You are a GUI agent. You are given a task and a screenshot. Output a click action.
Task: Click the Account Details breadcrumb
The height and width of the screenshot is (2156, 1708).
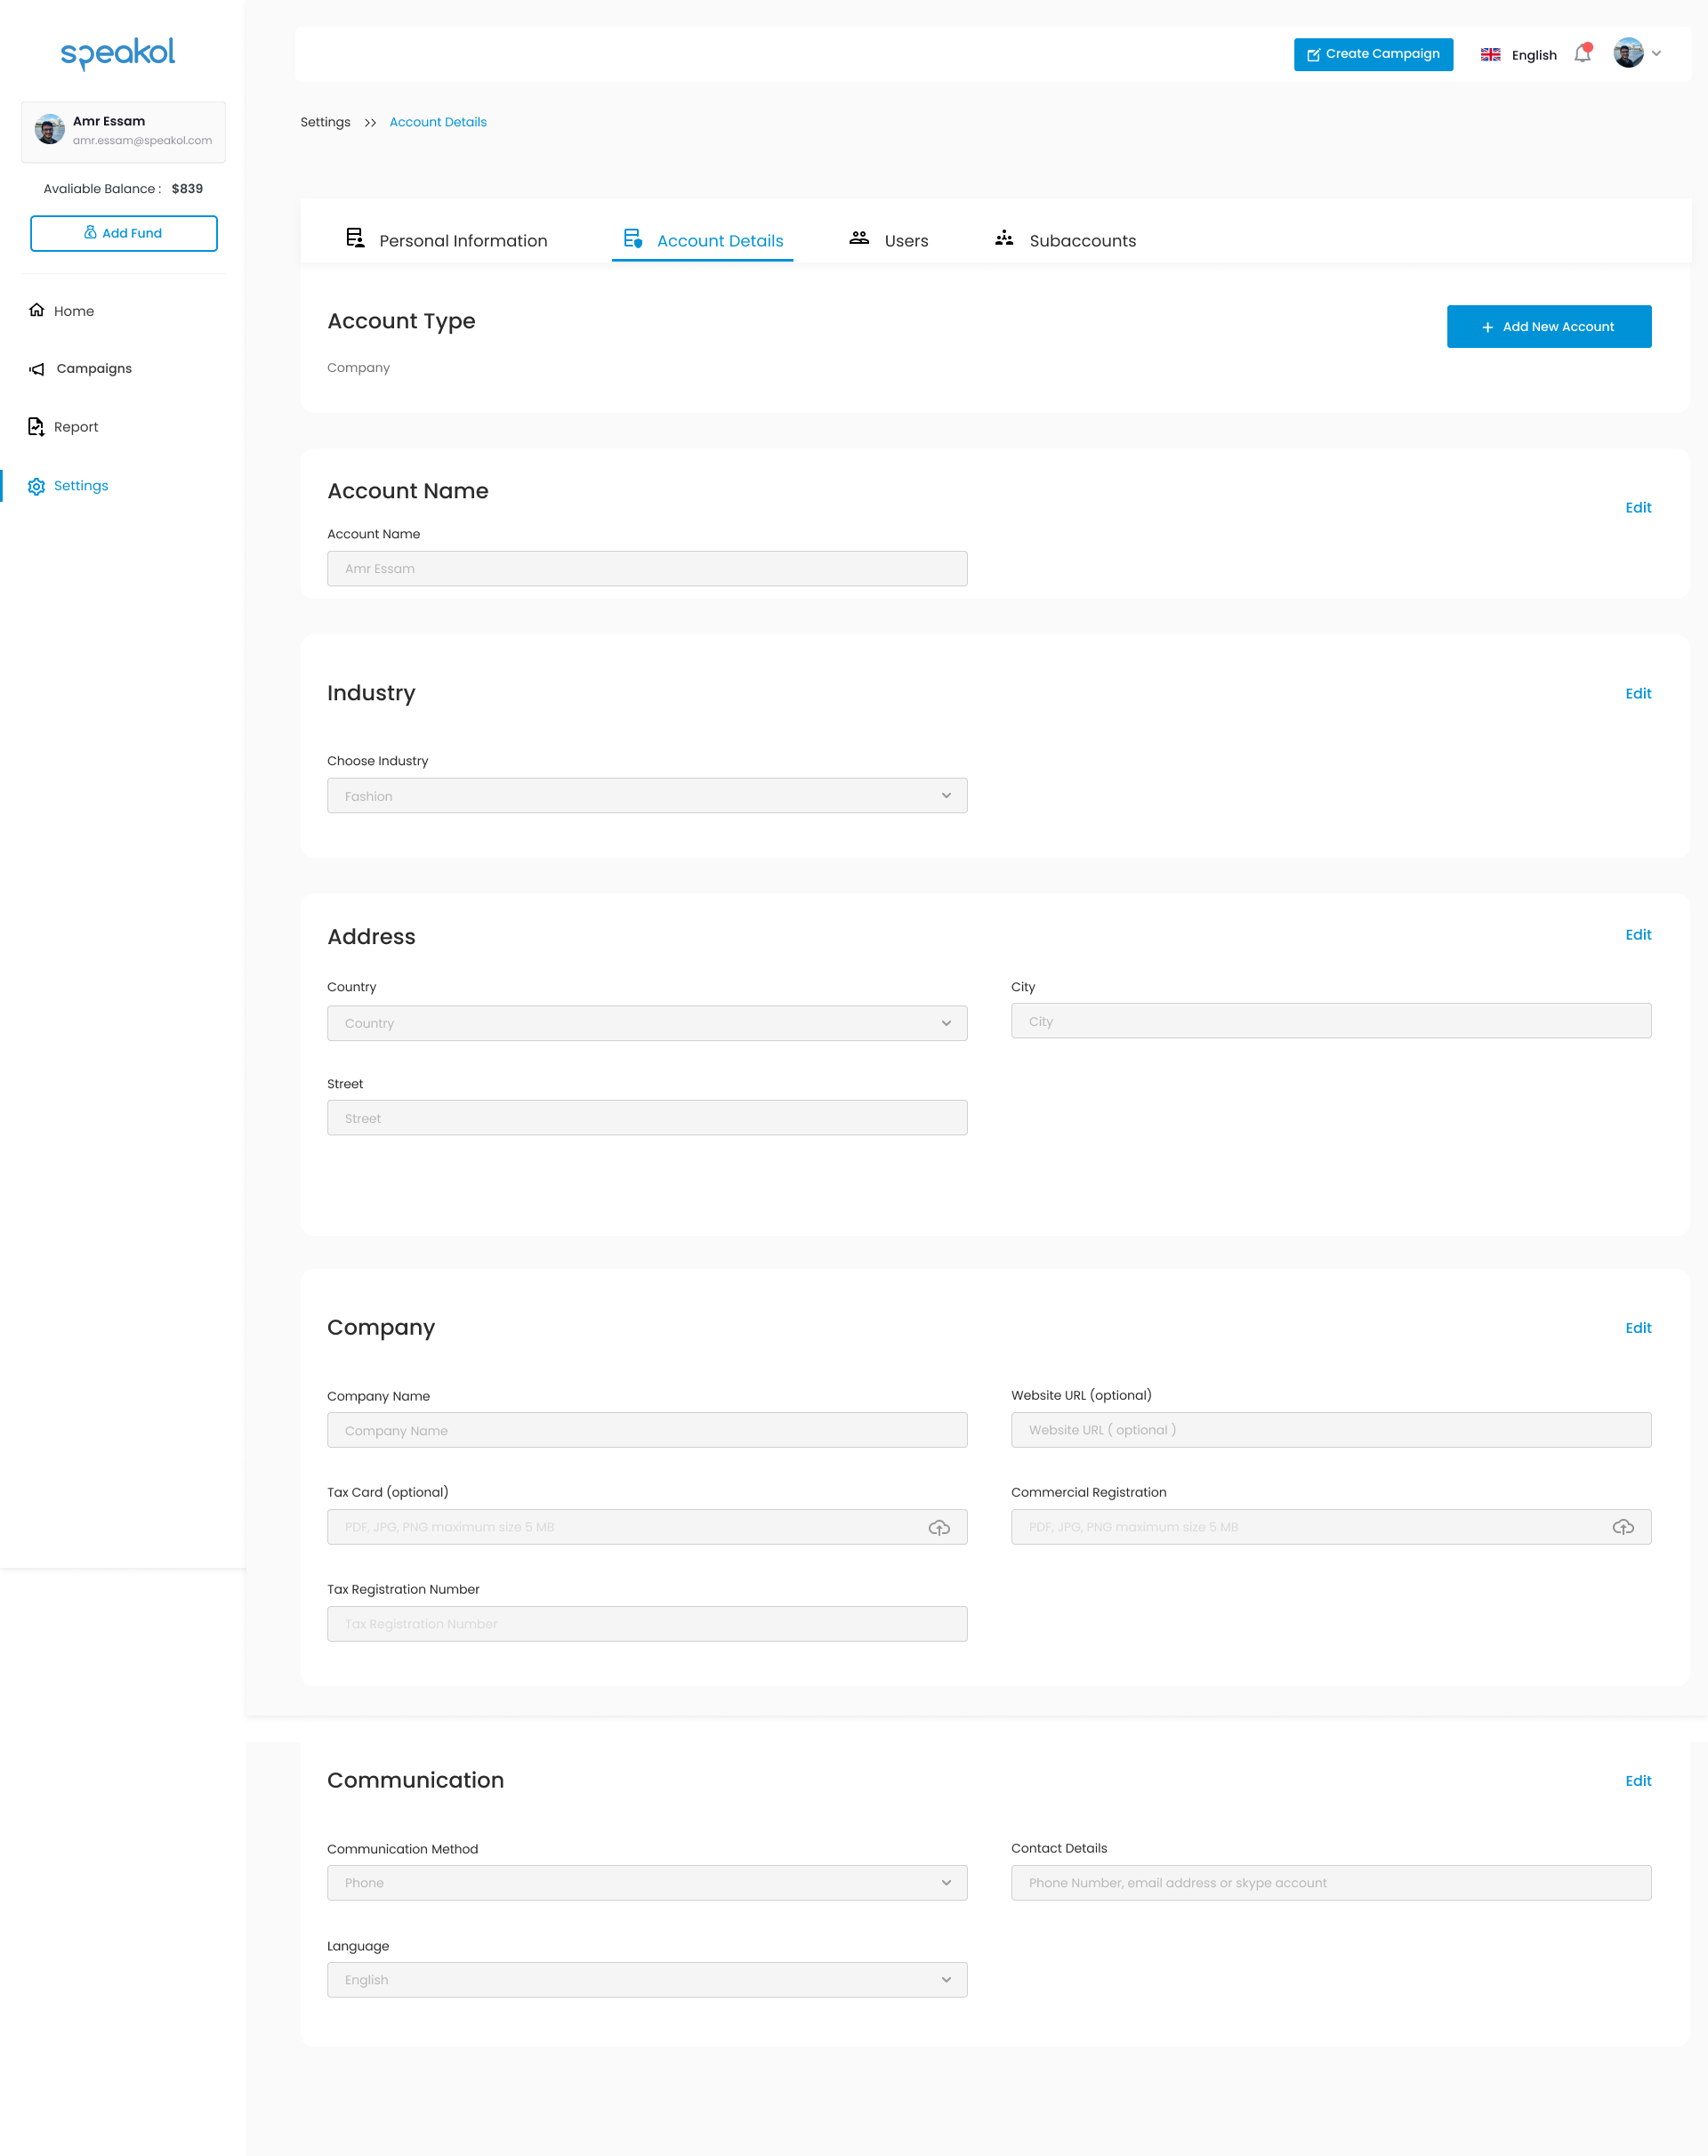438,122
